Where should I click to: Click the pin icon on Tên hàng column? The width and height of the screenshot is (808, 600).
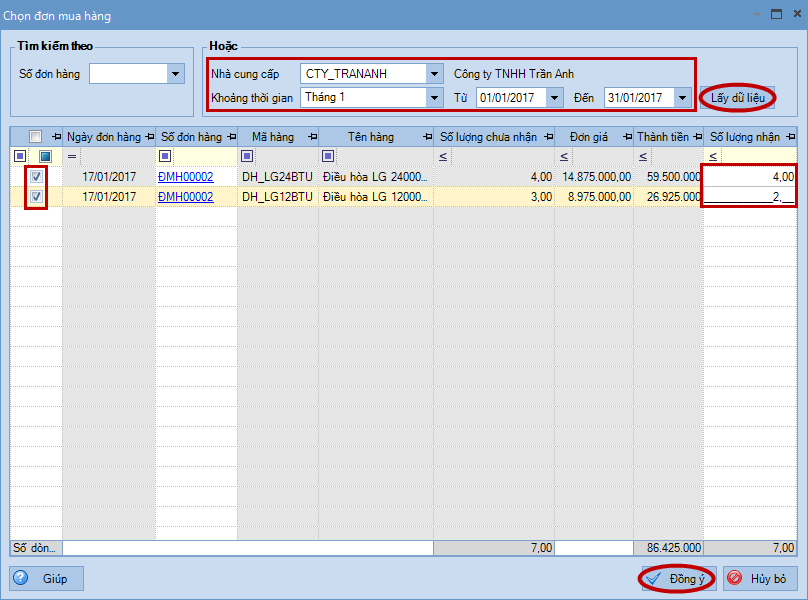click(x=427, y=137)
